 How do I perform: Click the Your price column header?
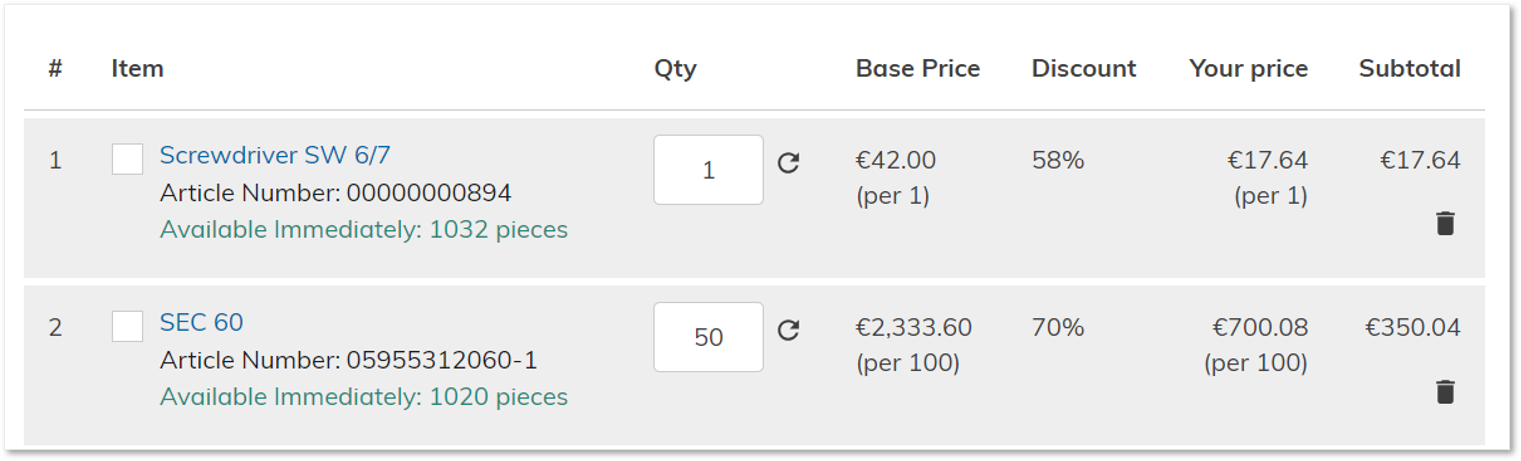coord(1248,69)
